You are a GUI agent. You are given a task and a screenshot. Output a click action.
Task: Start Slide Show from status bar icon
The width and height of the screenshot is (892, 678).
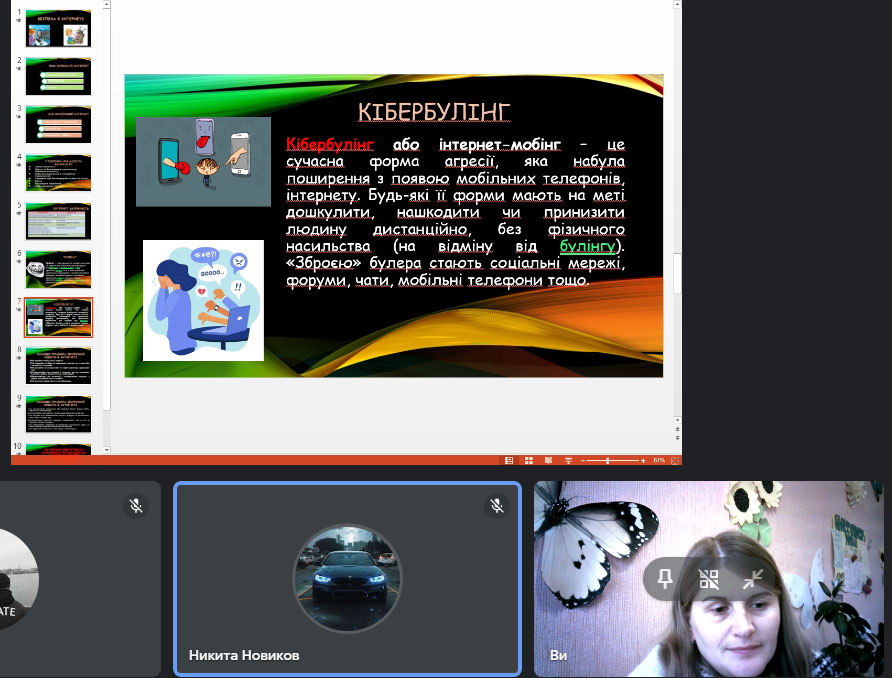[568, 460]
